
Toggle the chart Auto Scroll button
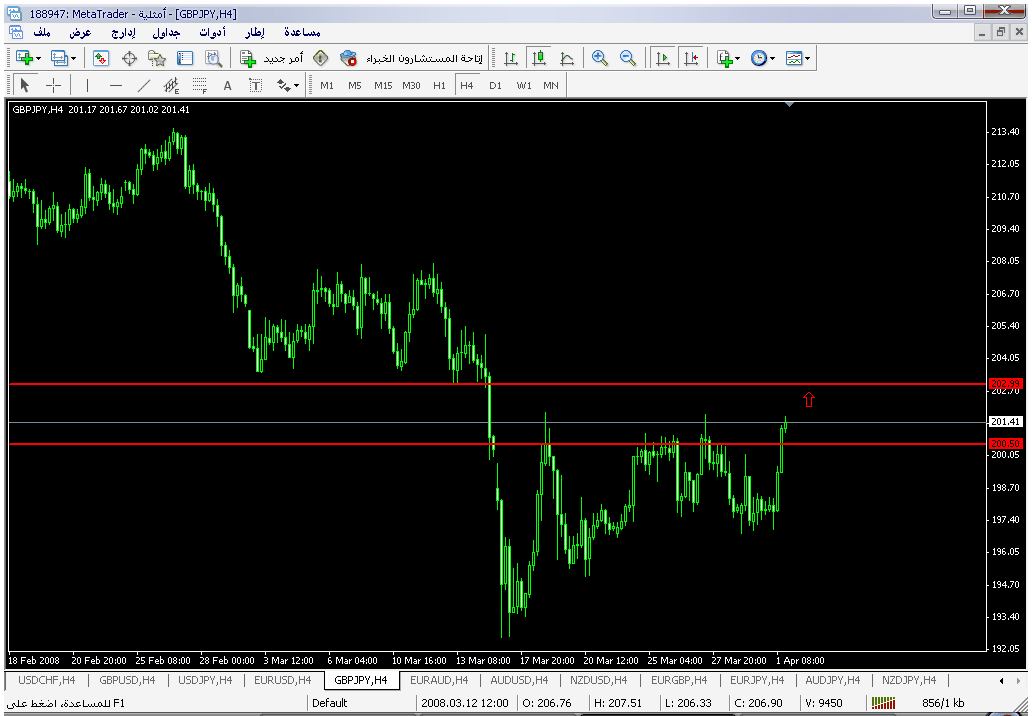tap(662, 58)
